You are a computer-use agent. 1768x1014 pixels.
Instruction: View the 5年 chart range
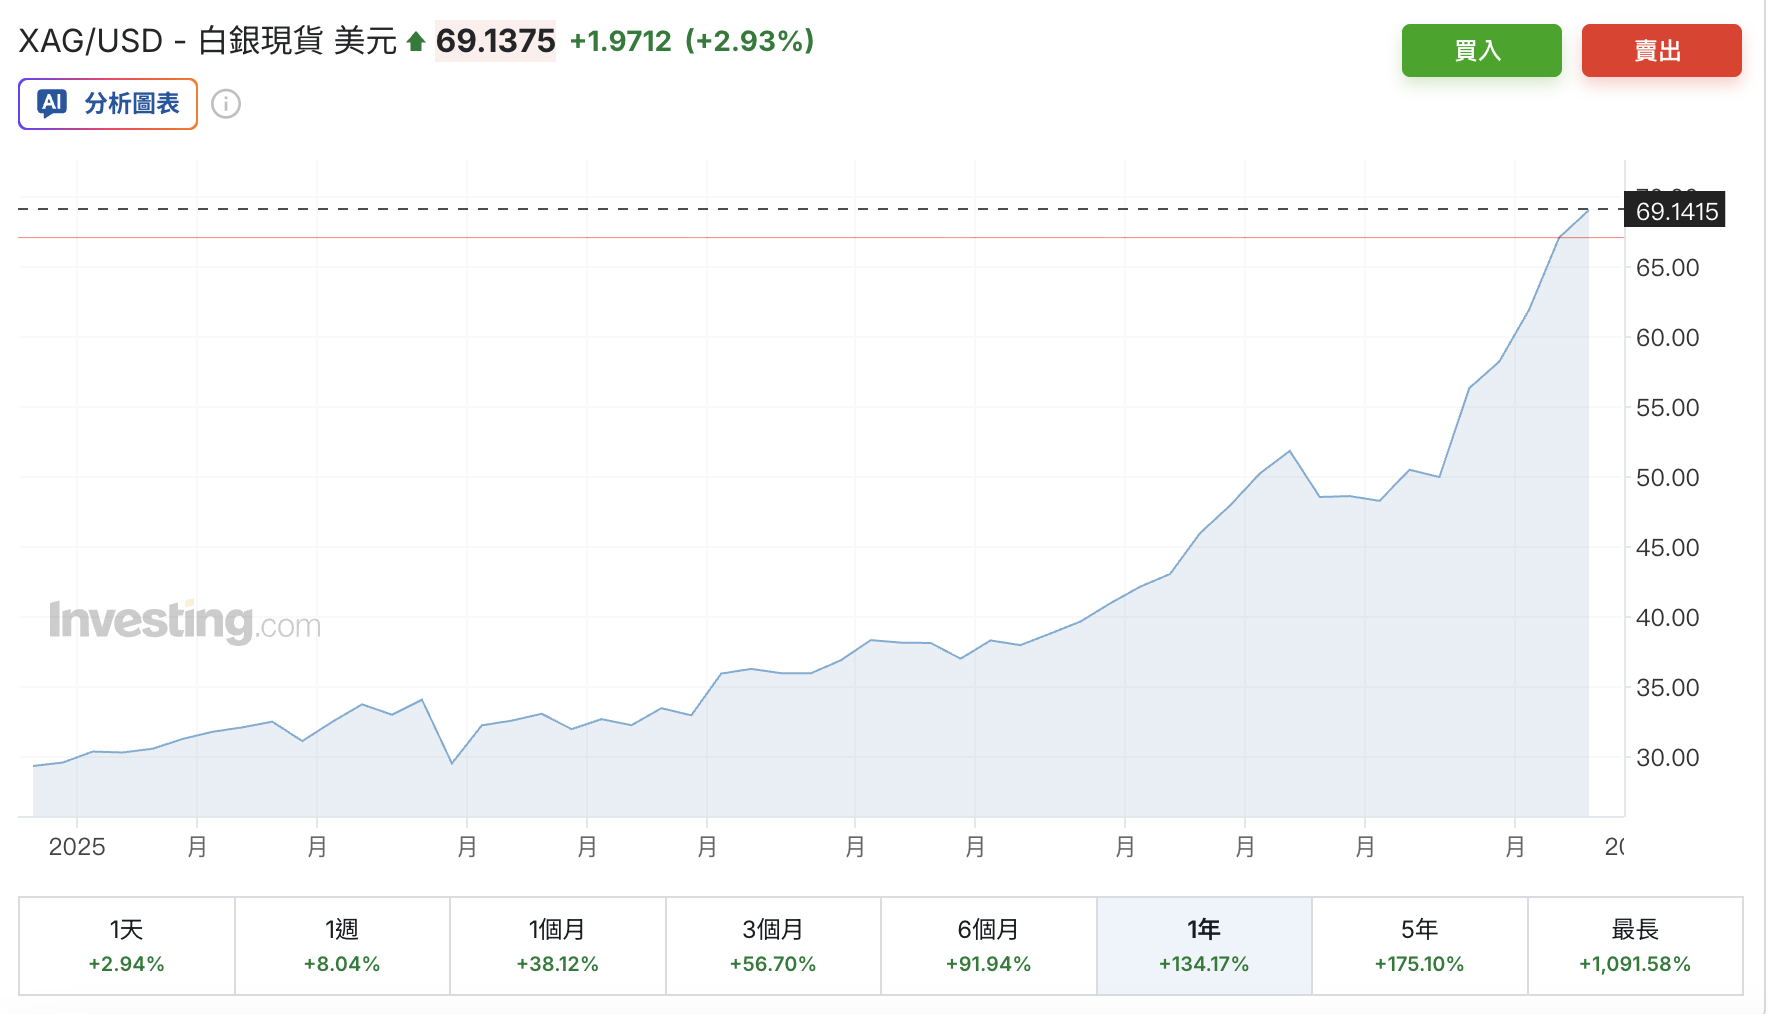1419,946
